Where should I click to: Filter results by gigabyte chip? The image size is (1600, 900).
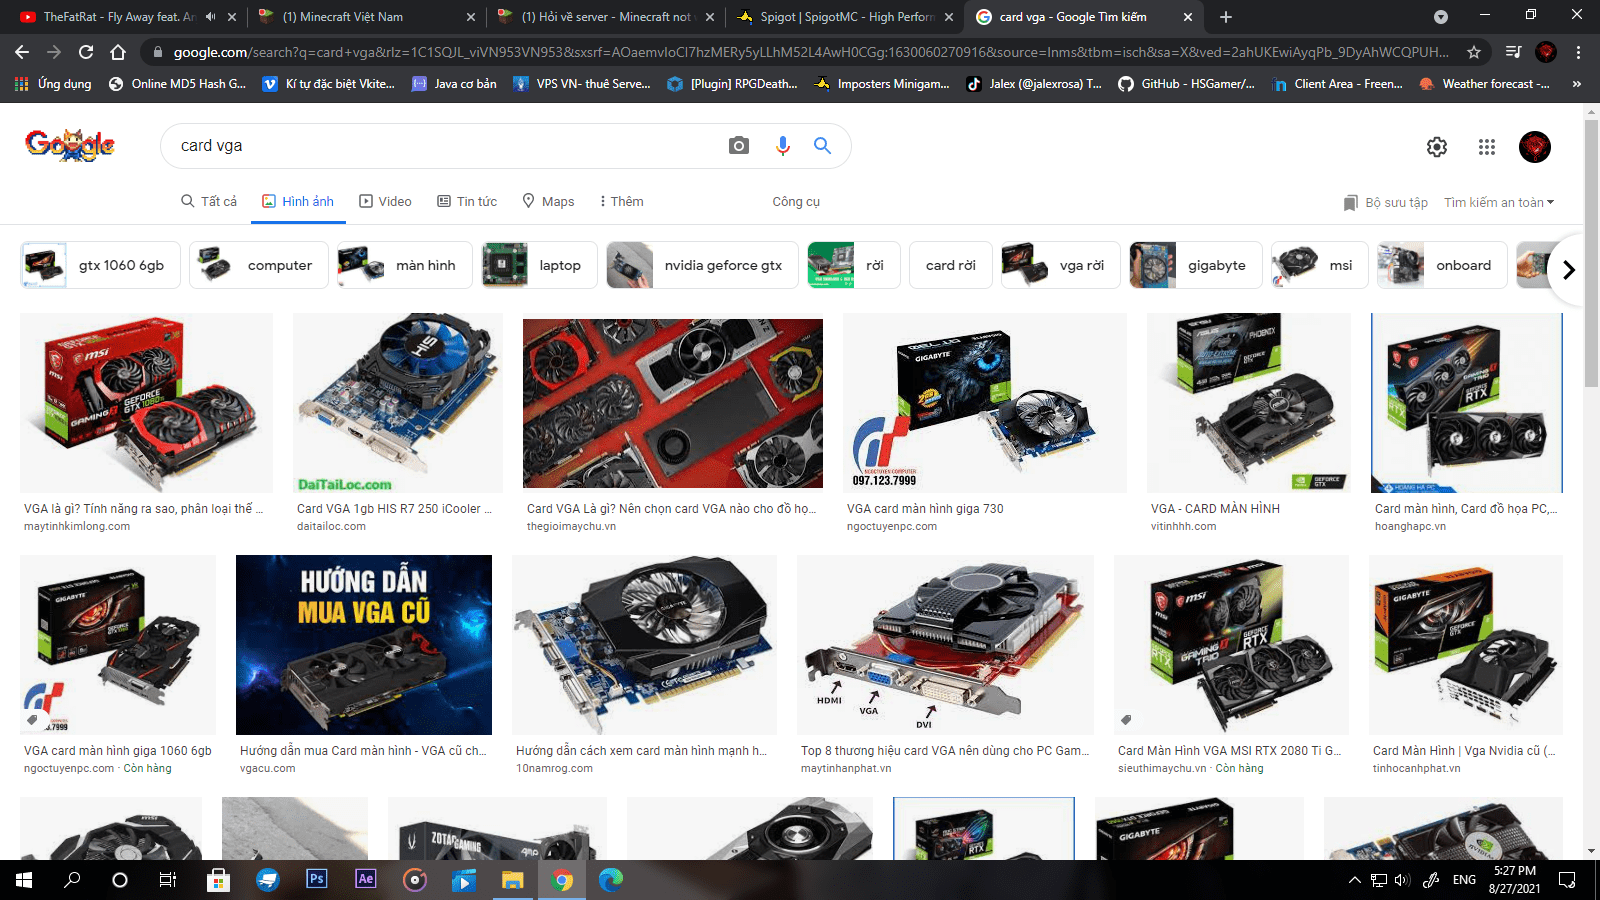[1195, 265]
